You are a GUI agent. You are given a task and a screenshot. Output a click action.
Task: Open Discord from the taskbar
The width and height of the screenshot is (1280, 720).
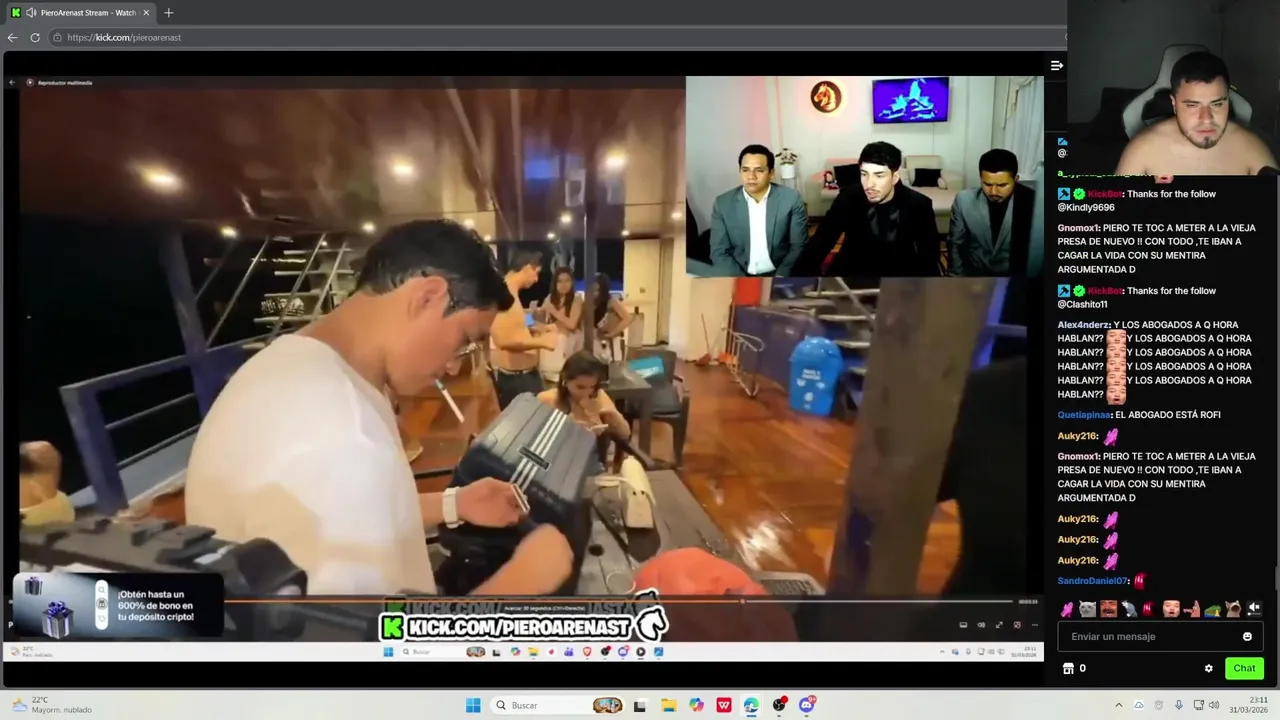807,705
